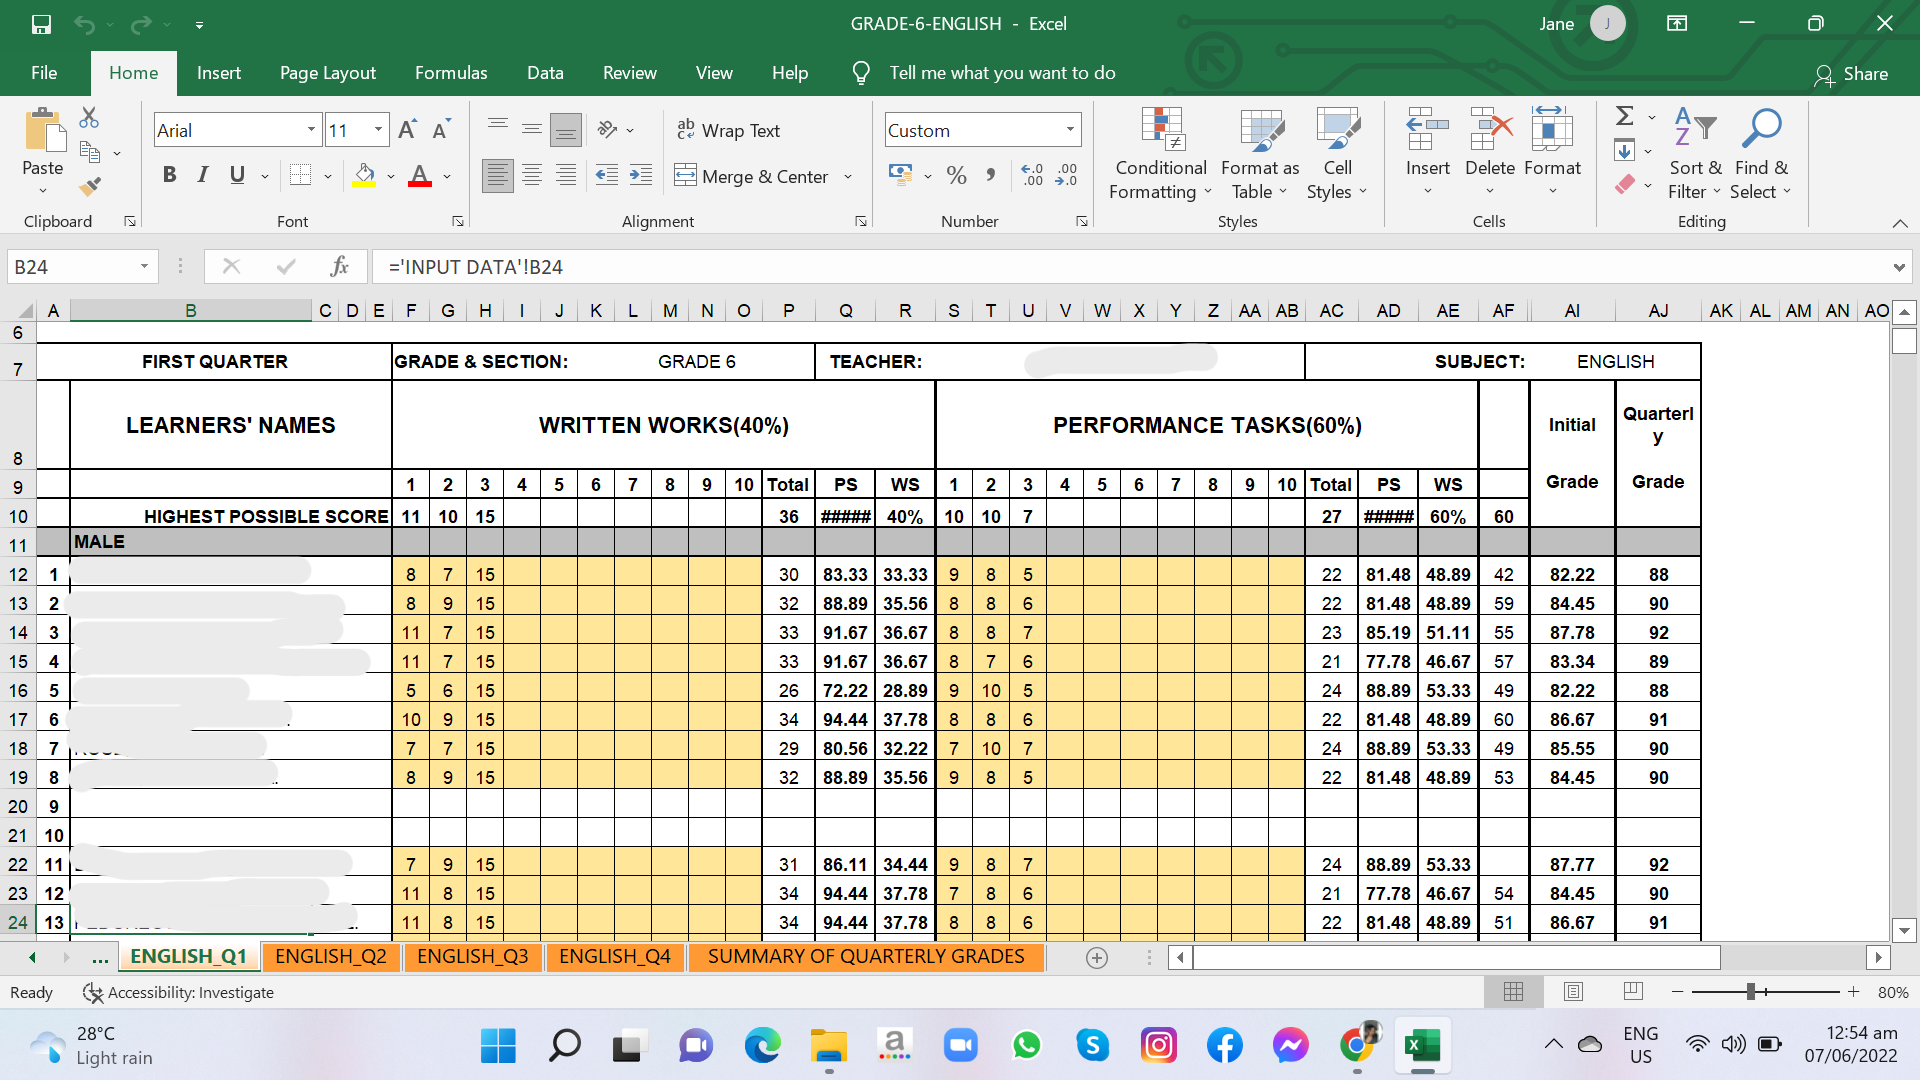Screen dimensions: 1920x1080
Task: Click the Borders icon
Action: [x=300, y=176]
